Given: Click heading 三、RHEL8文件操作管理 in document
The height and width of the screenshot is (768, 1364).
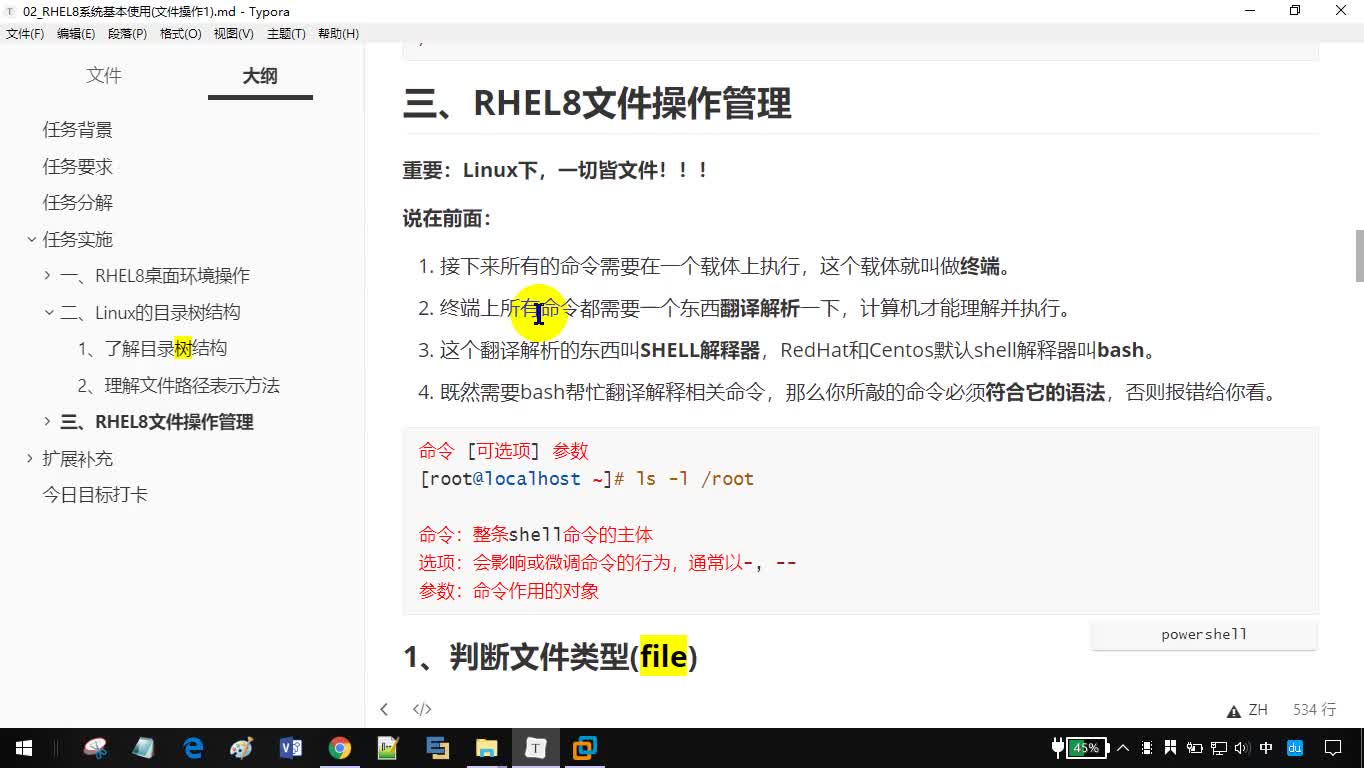Looking at the screenshot, I should tap(597, 103).
